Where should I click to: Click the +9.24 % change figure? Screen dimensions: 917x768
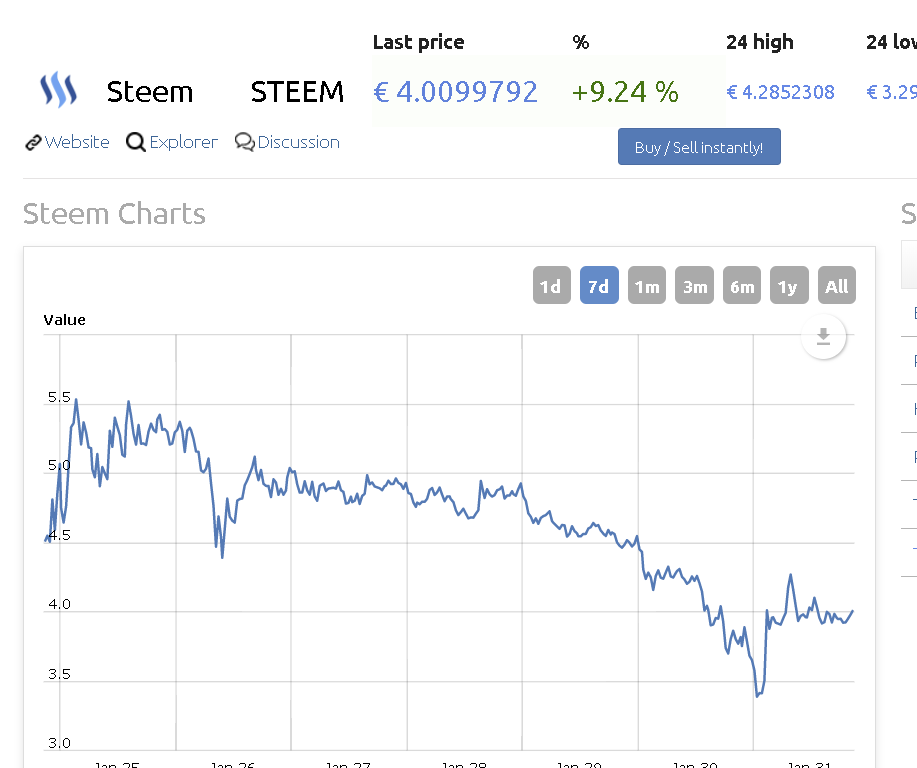(625, 91)
